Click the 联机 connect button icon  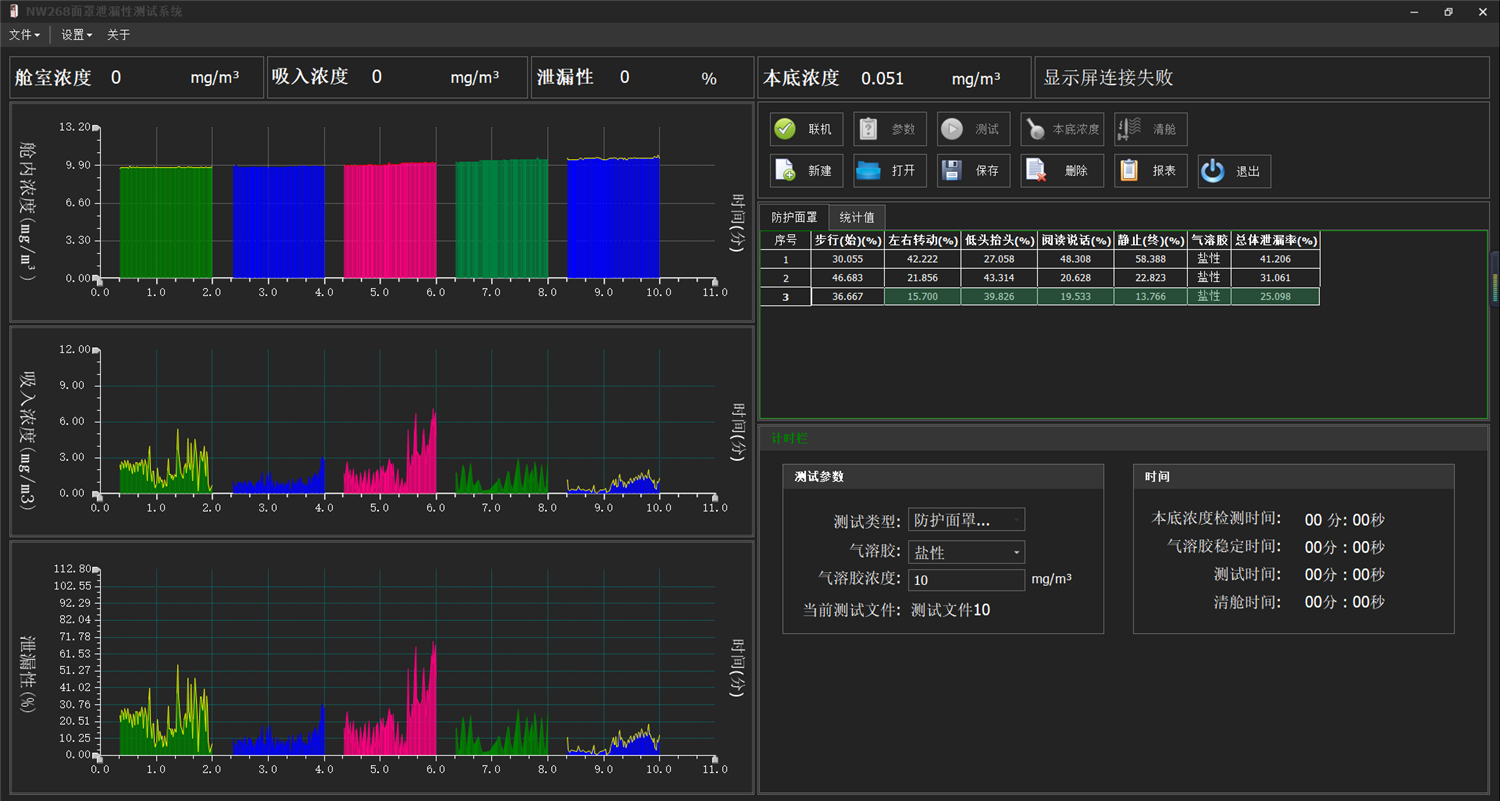(x=786, y=129)
